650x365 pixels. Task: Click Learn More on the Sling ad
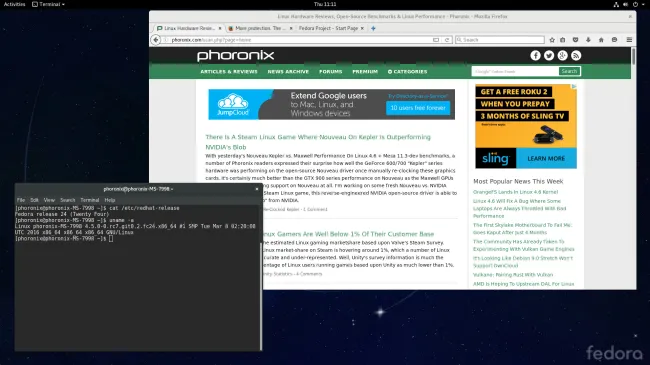click(x=546, y=158)
